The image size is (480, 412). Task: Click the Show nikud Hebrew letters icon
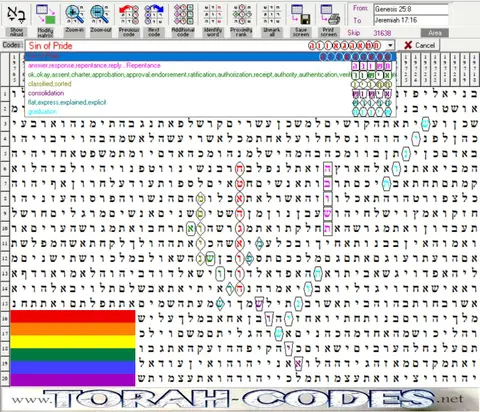pyautogui.click(x=16, y=15)
